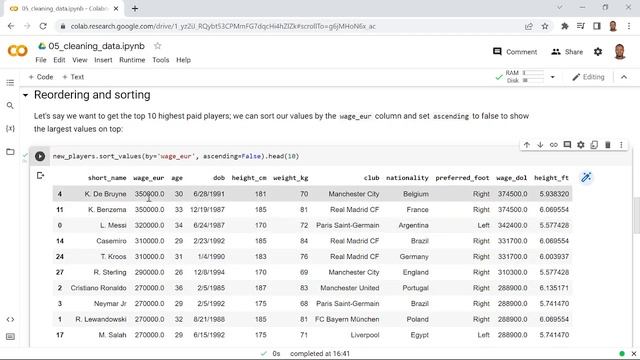Click the browser address bar URL
Image resolution: width=640 pixels, height=360 pixels.
pos(223,26)
